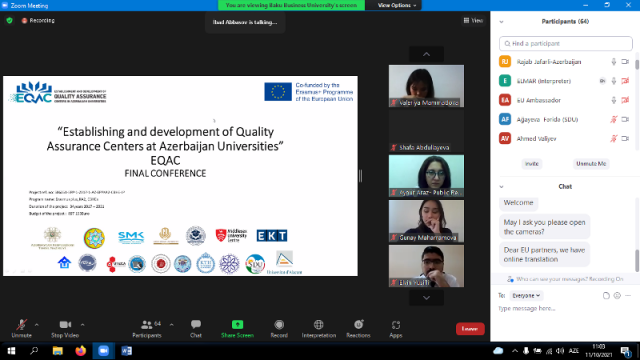Click the Record icon in toolbar
Viewport: 640px width, 360px height.
click(x=279, y=325)
